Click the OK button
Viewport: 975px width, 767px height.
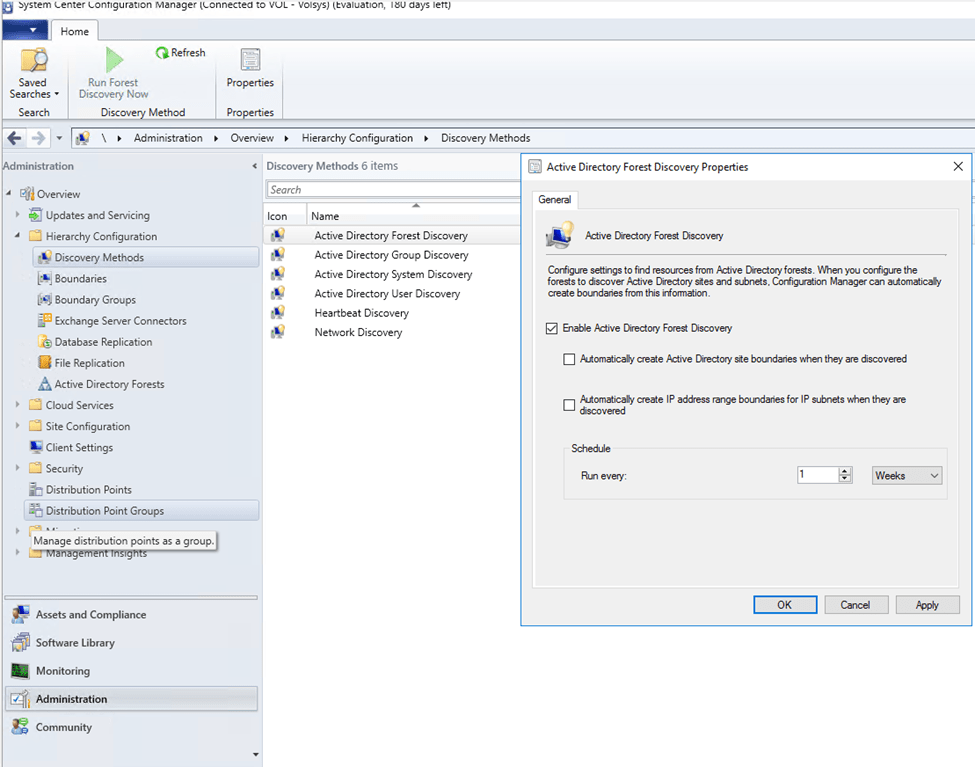784,605
